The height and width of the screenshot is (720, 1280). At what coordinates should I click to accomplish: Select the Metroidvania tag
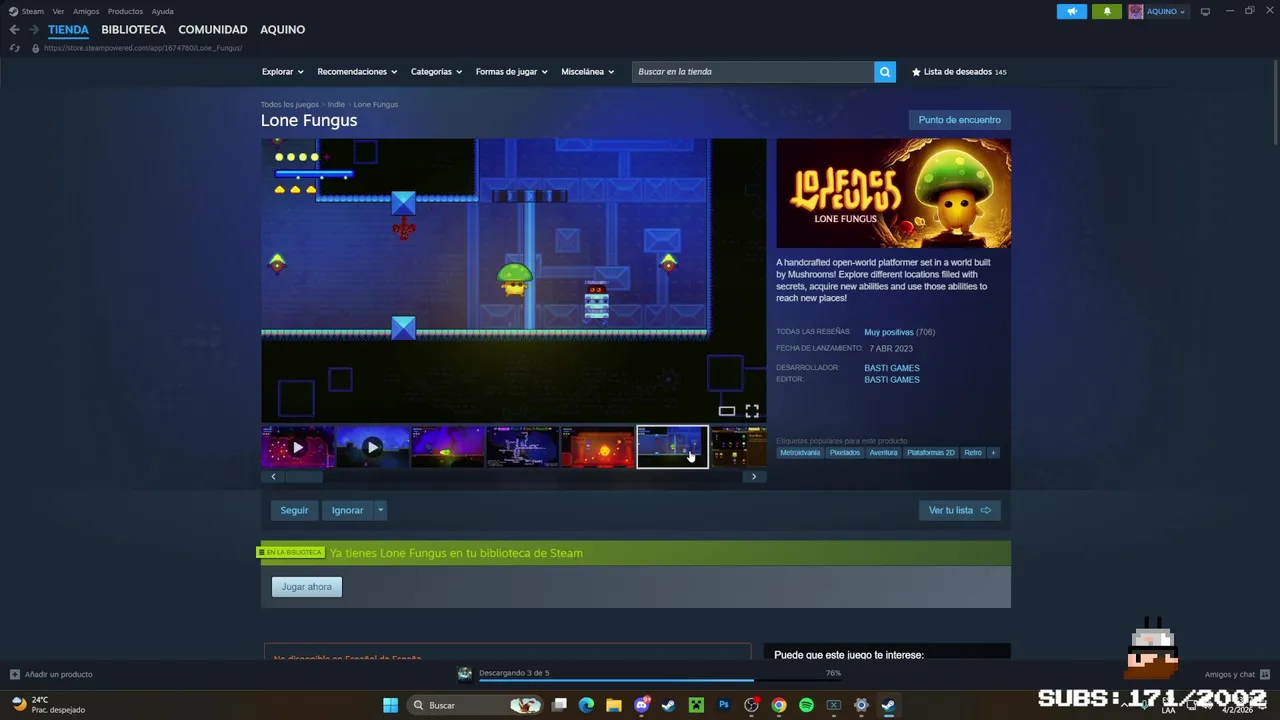click(x=800, y=453)
